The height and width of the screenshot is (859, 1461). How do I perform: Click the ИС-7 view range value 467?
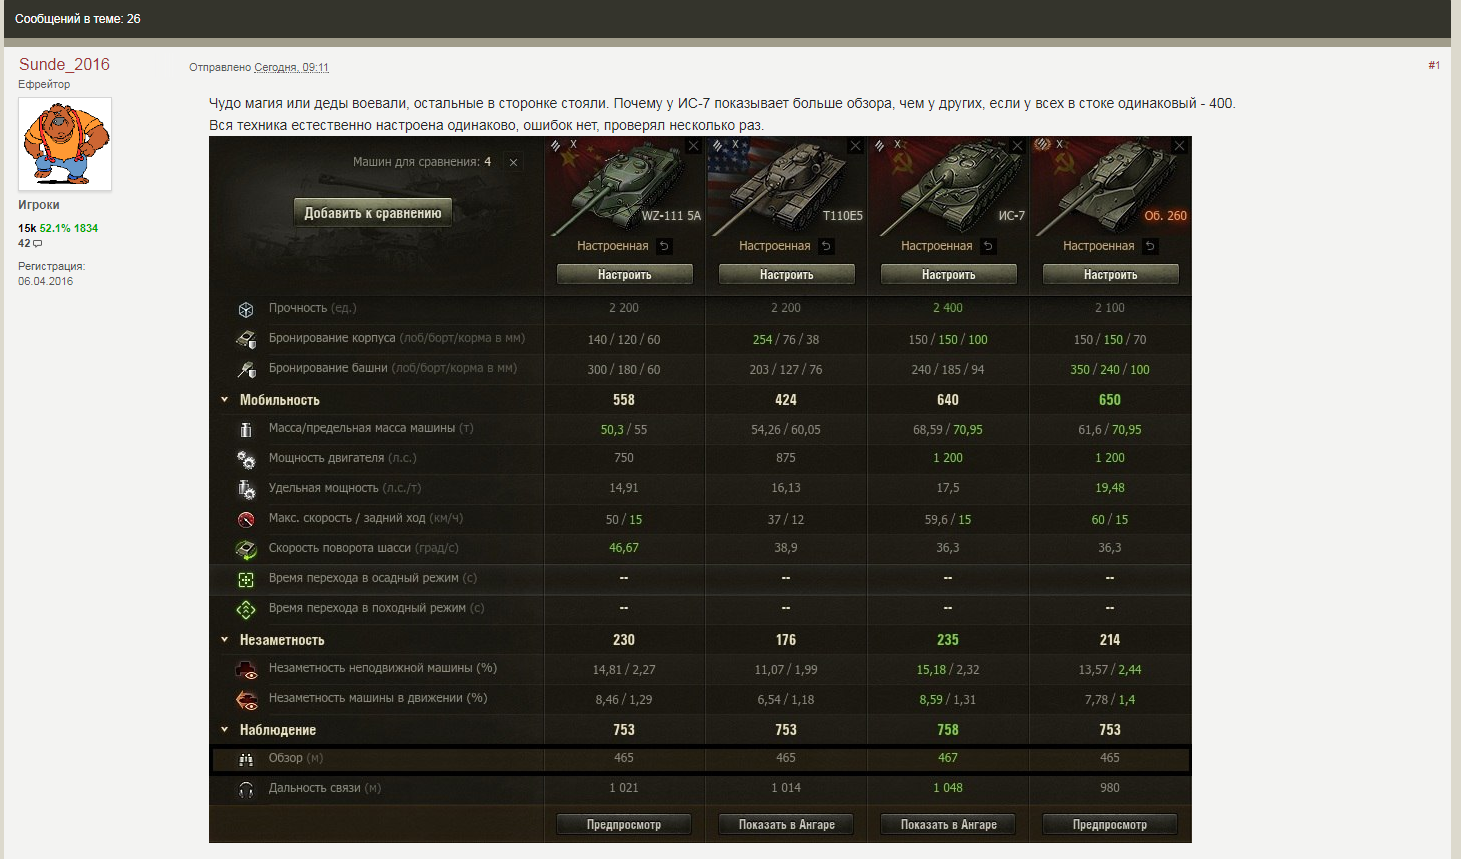coord(948,758)
